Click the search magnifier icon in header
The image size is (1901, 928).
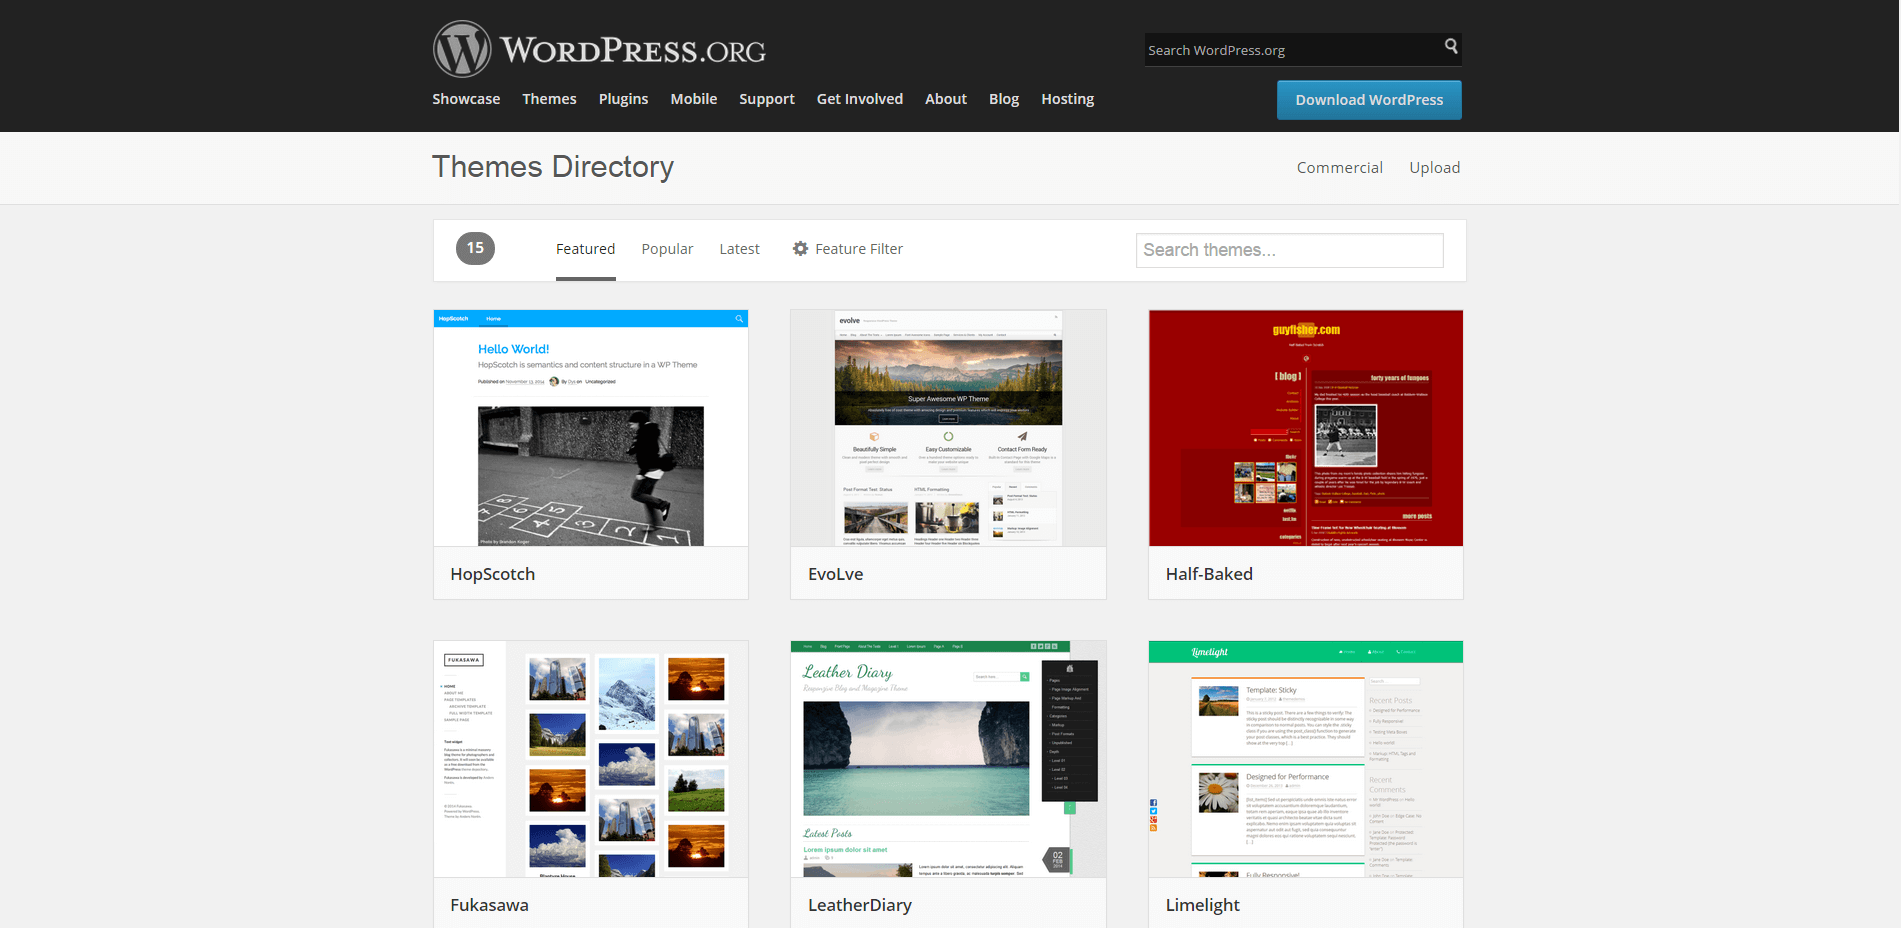1450,46
